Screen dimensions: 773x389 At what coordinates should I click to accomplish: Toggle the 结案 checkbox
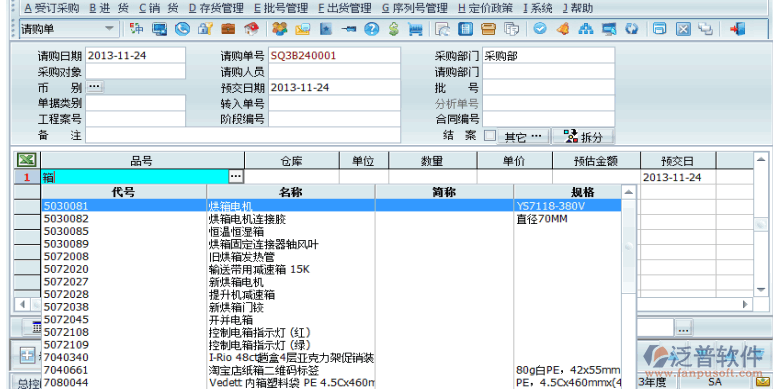(x=490, y=136)
